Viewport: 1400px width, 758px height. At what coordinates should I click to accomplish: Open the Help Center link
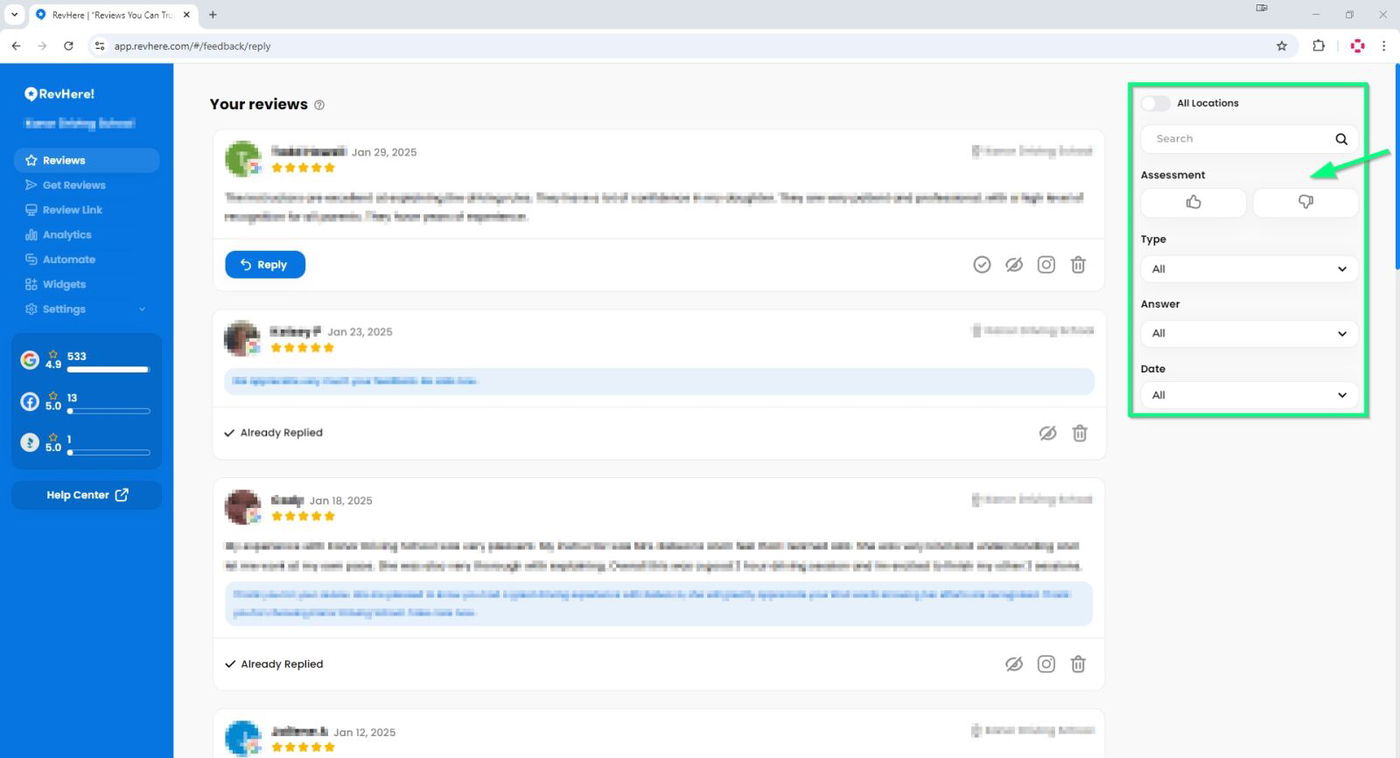tap(87, 495)
